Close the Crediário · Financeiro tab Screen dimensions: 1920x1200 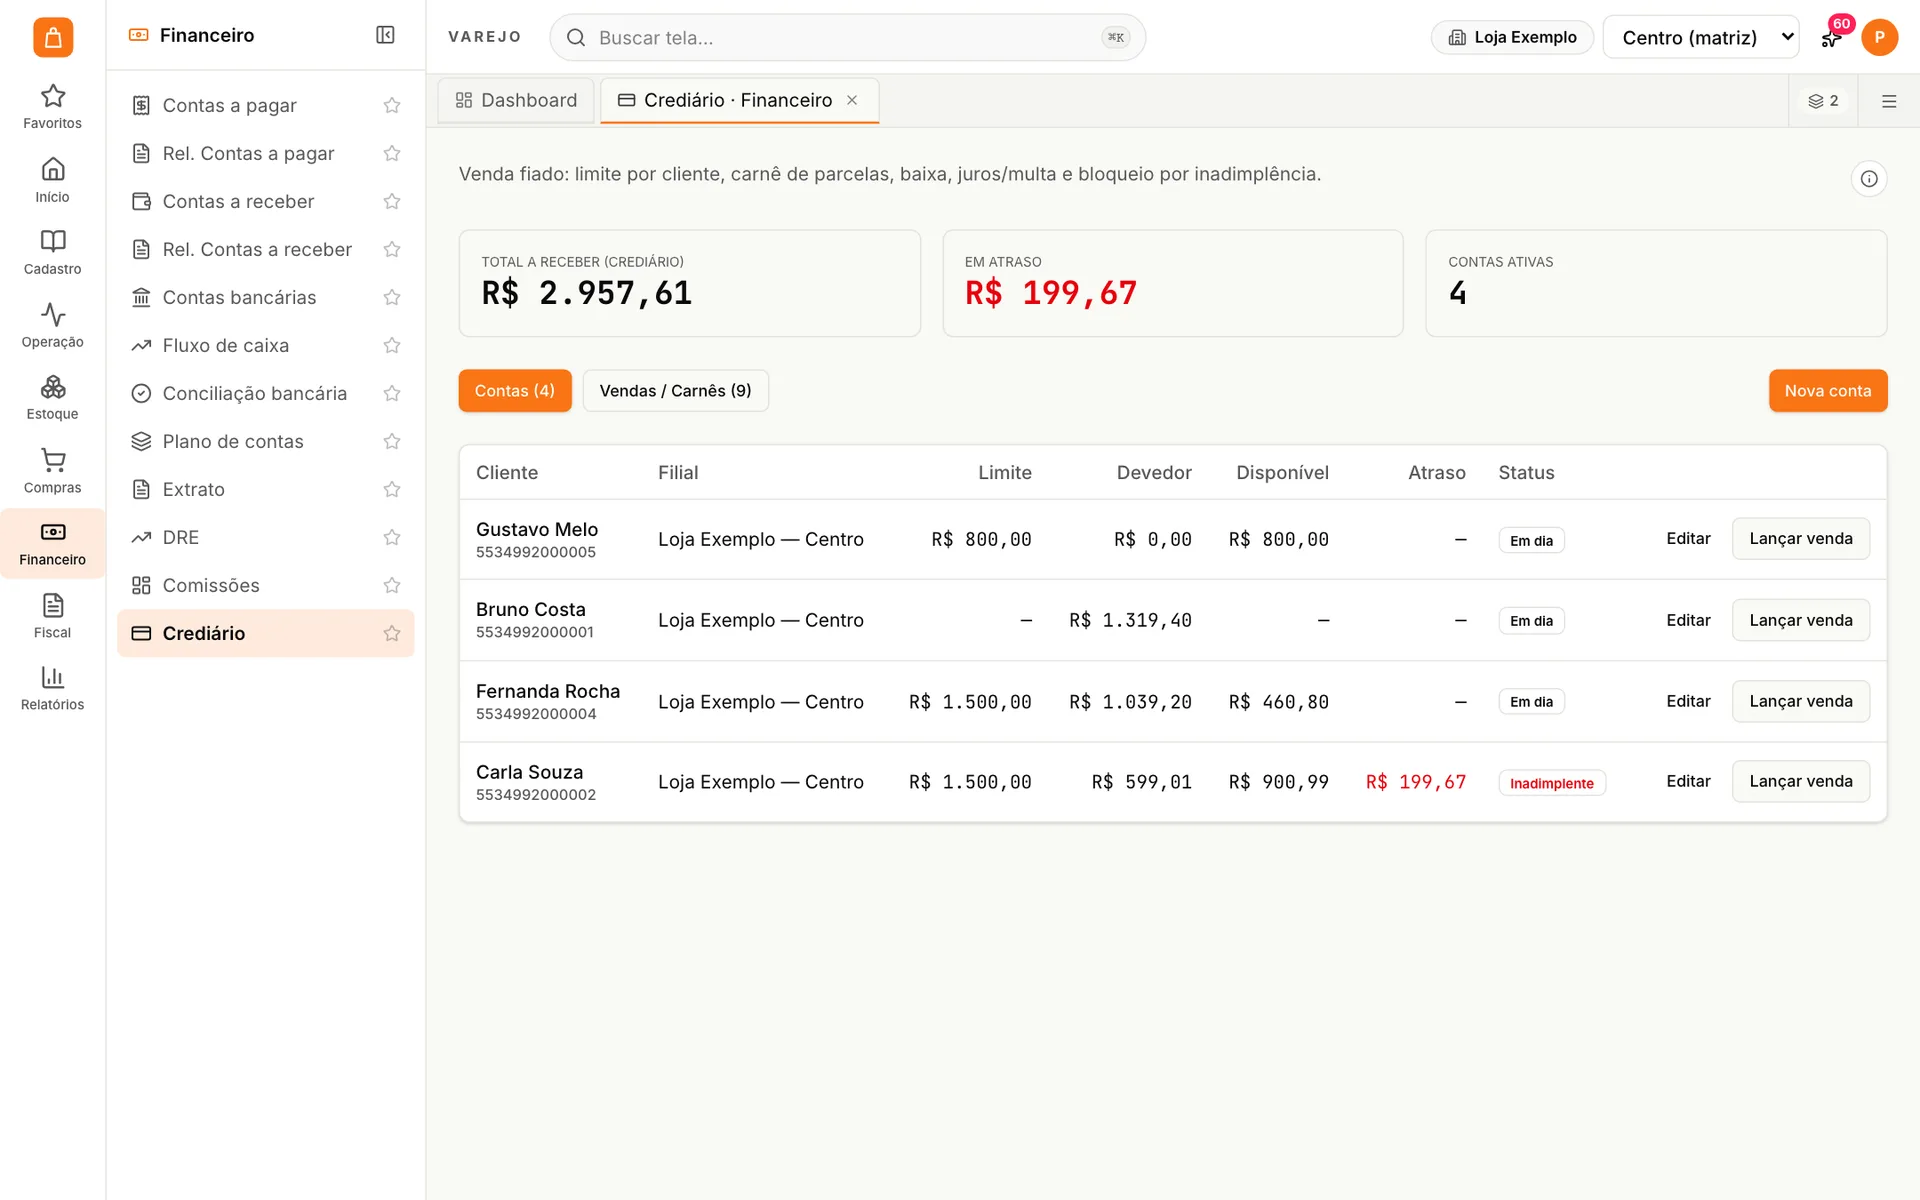(852, 100)
